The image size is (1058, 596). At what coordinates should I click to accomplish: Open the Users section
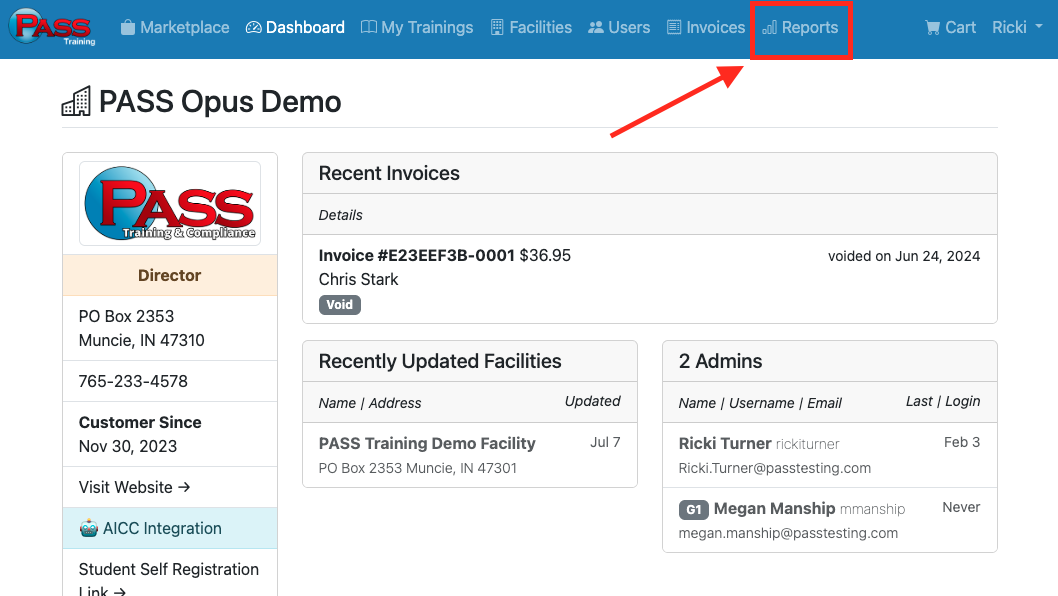(619, 28)
